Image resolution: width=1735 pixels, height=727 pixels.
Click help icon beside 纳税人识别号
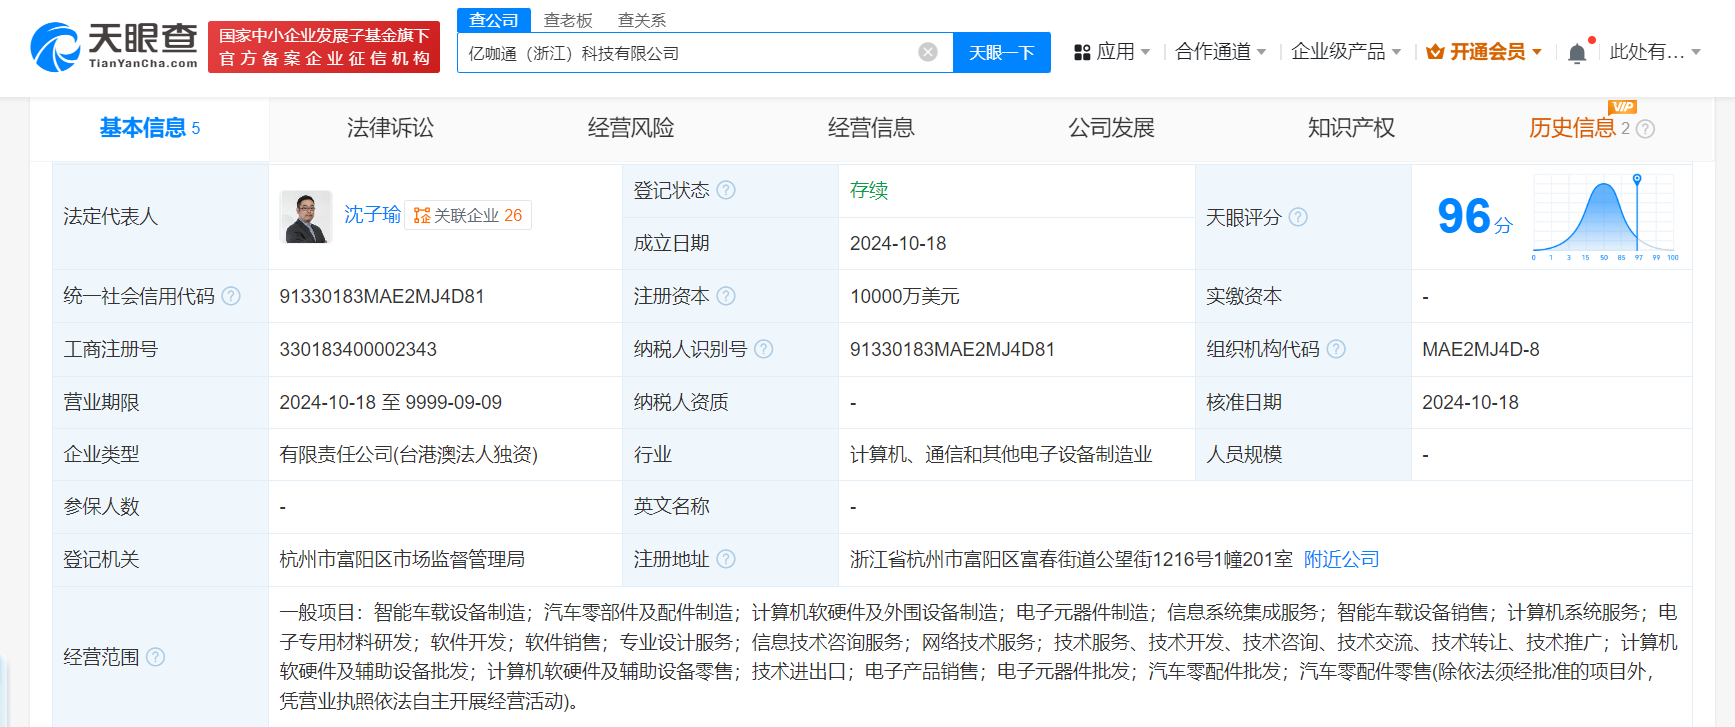pyautogui.click(x=764, y=349)
